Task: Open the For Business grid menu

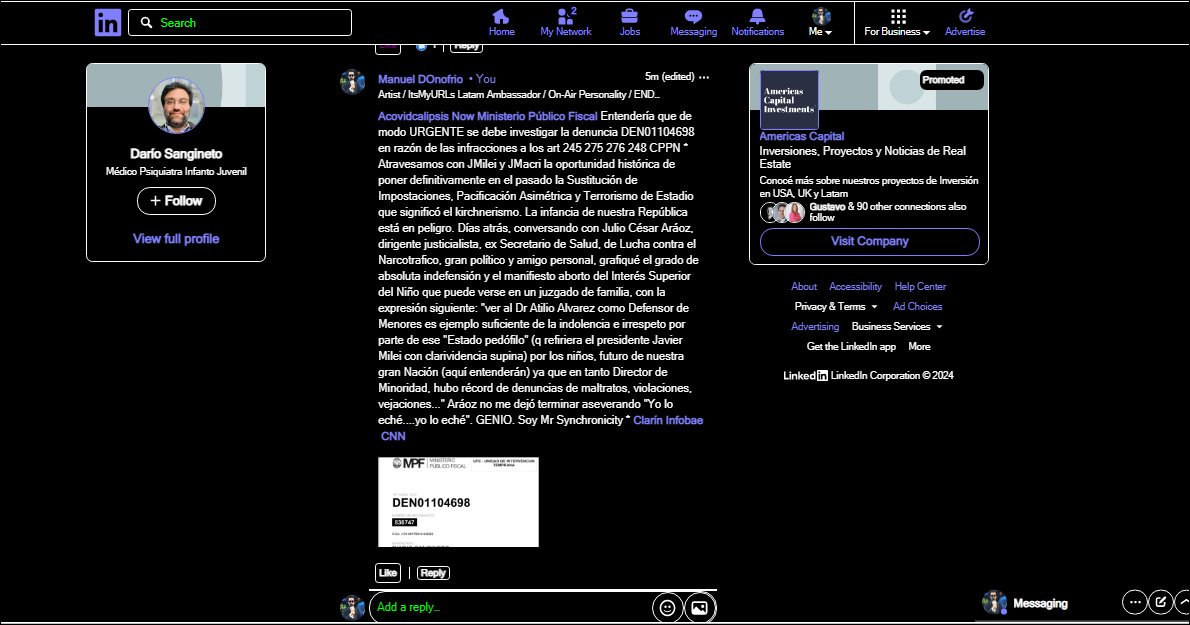Action: coord(897,23)
